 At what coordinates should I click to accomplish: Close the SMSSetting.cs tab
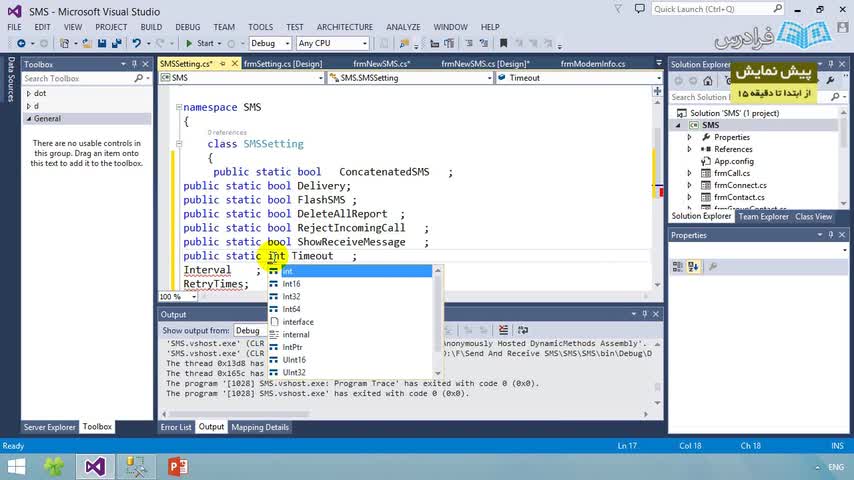tap(235, 64)
